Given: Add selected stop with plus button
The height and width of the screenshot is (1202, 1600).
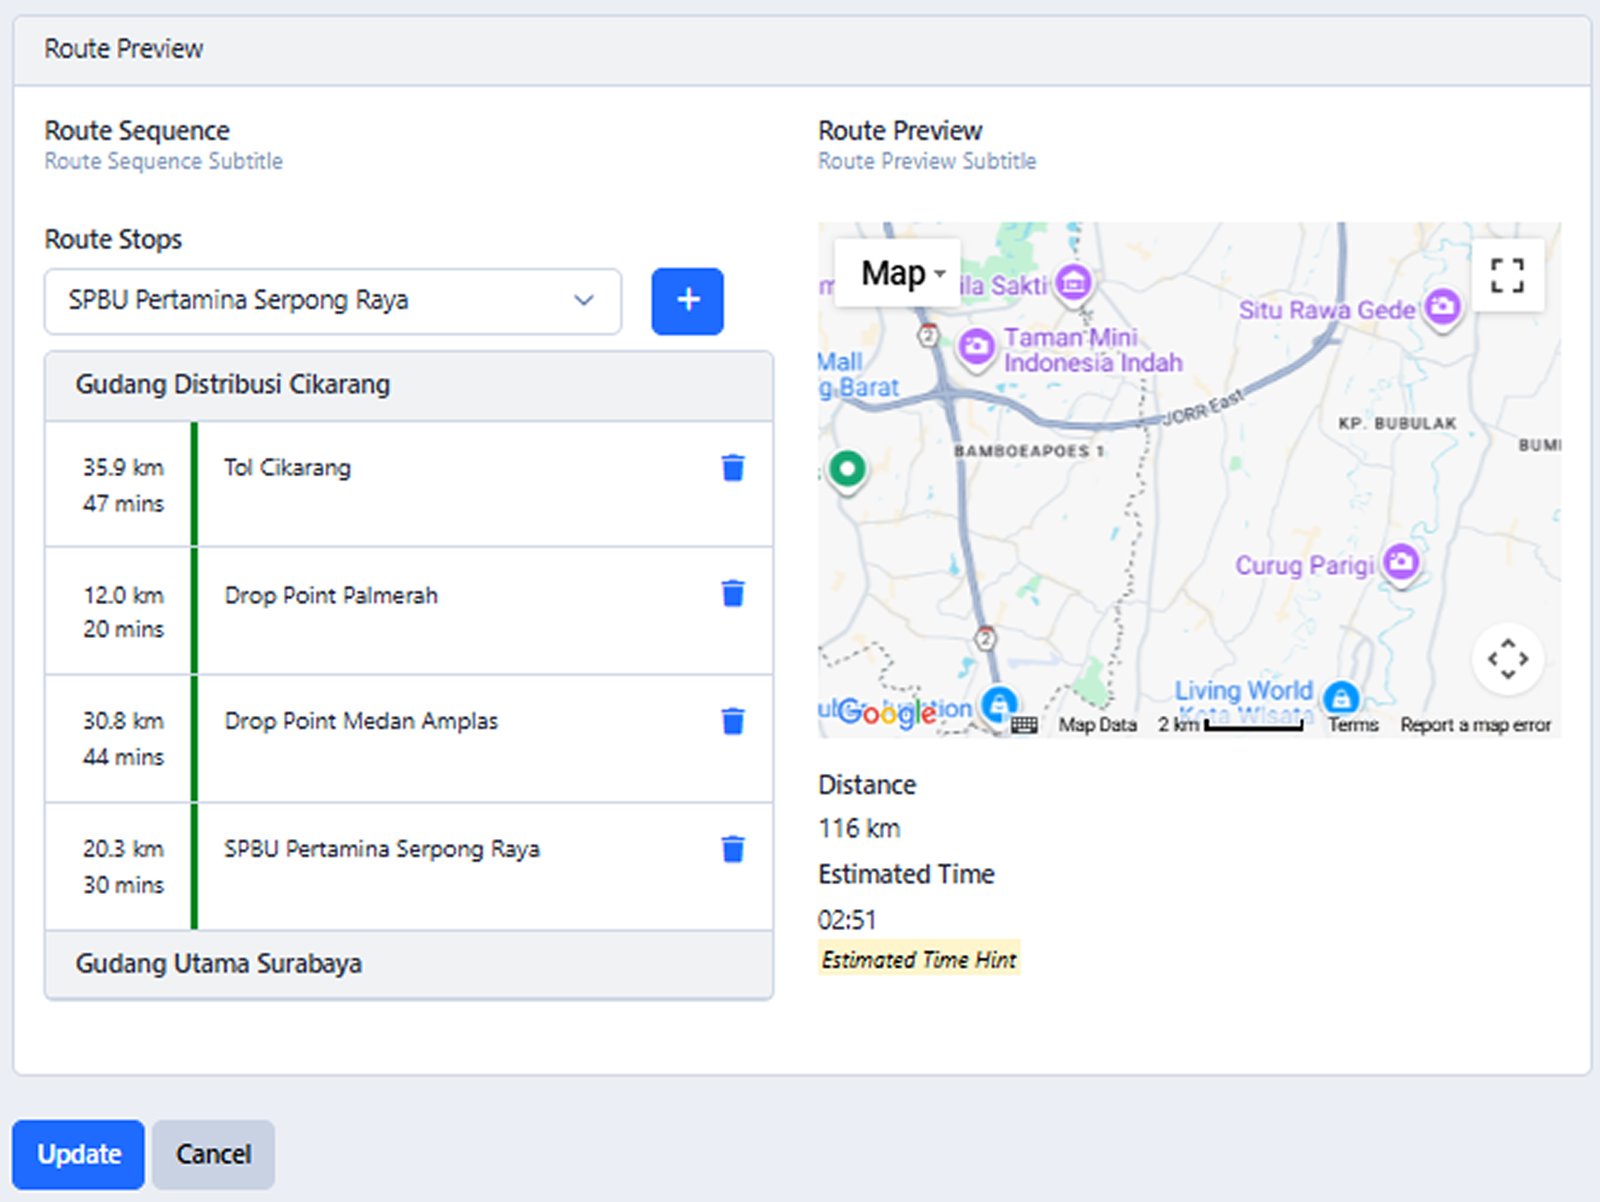Looking at the screenshot, I should coord(687,301).
